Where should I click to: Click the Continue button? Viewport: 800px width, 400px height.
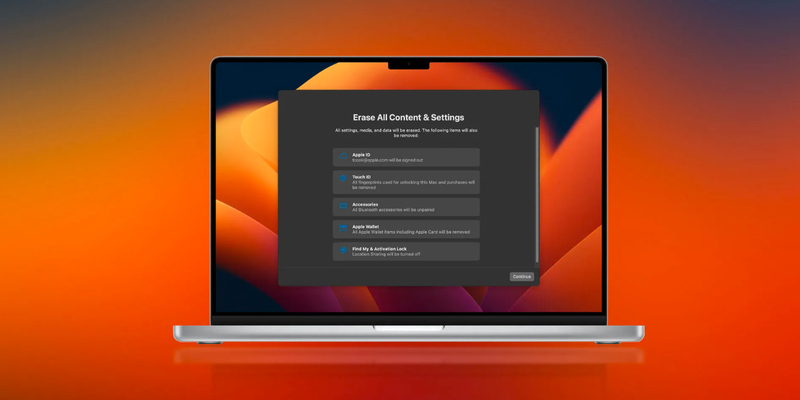click(x=522, y=277)
